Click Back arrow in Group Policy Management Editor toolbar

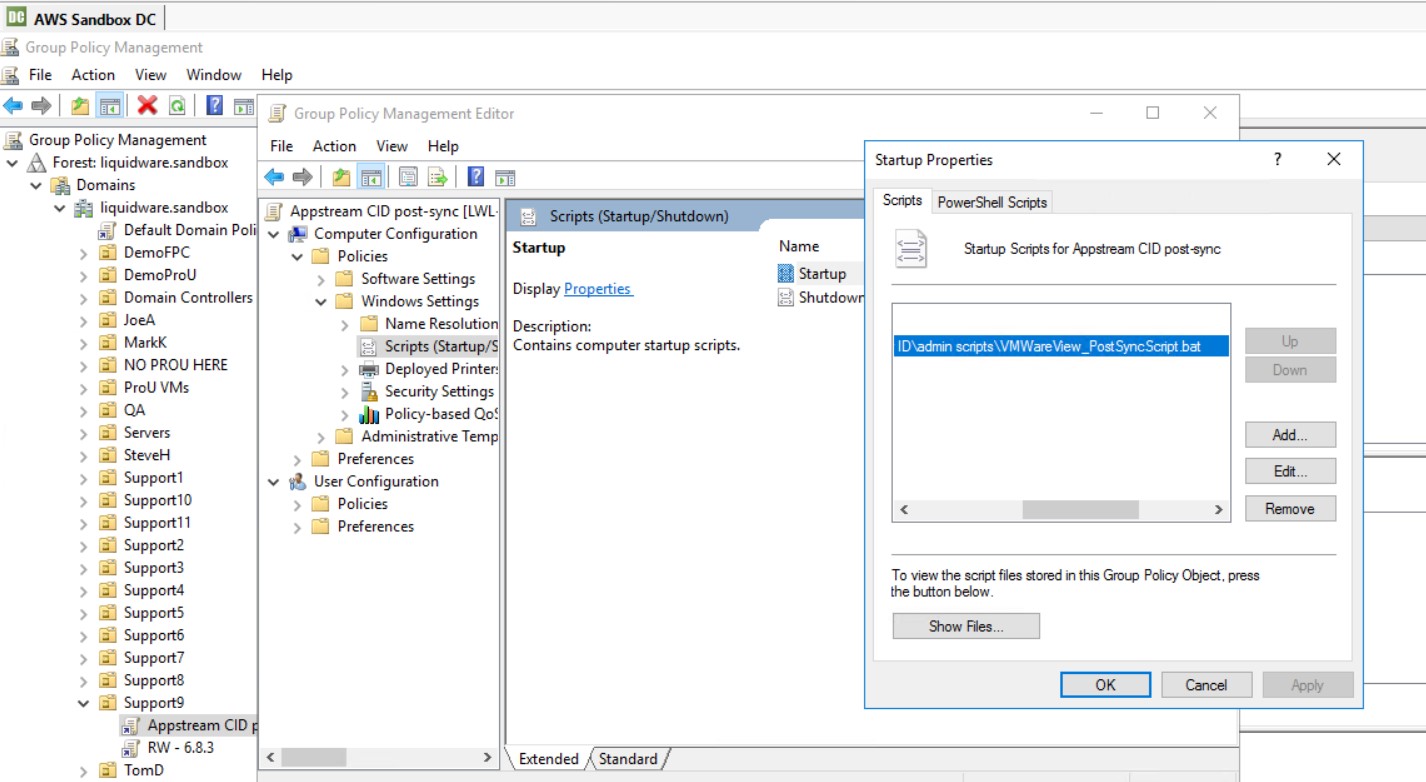(274, 178)
